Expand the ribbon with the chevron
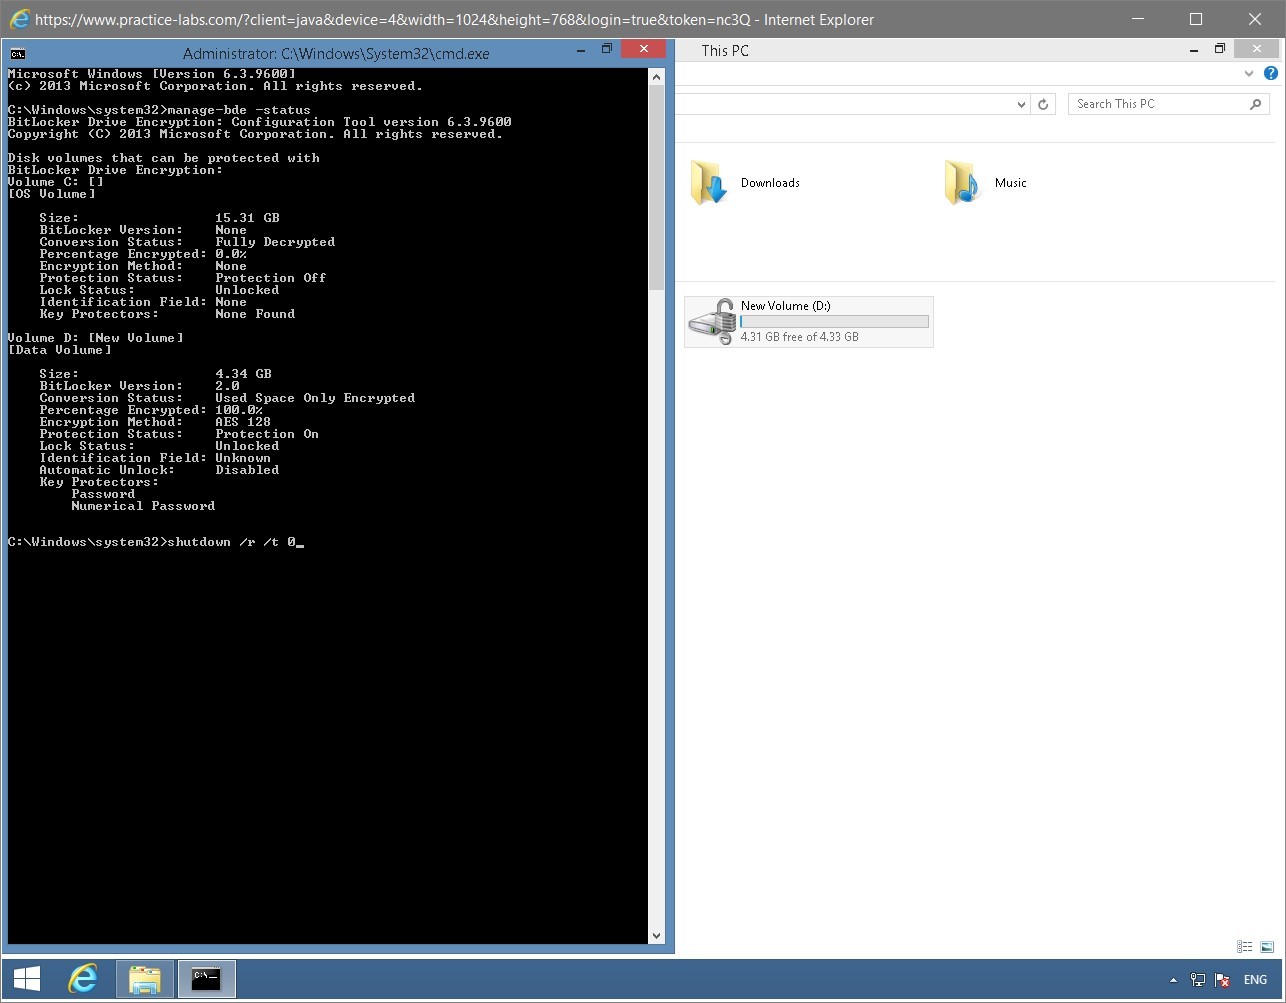This screenshot has width=1286, height=1003. pos(1248,72)
